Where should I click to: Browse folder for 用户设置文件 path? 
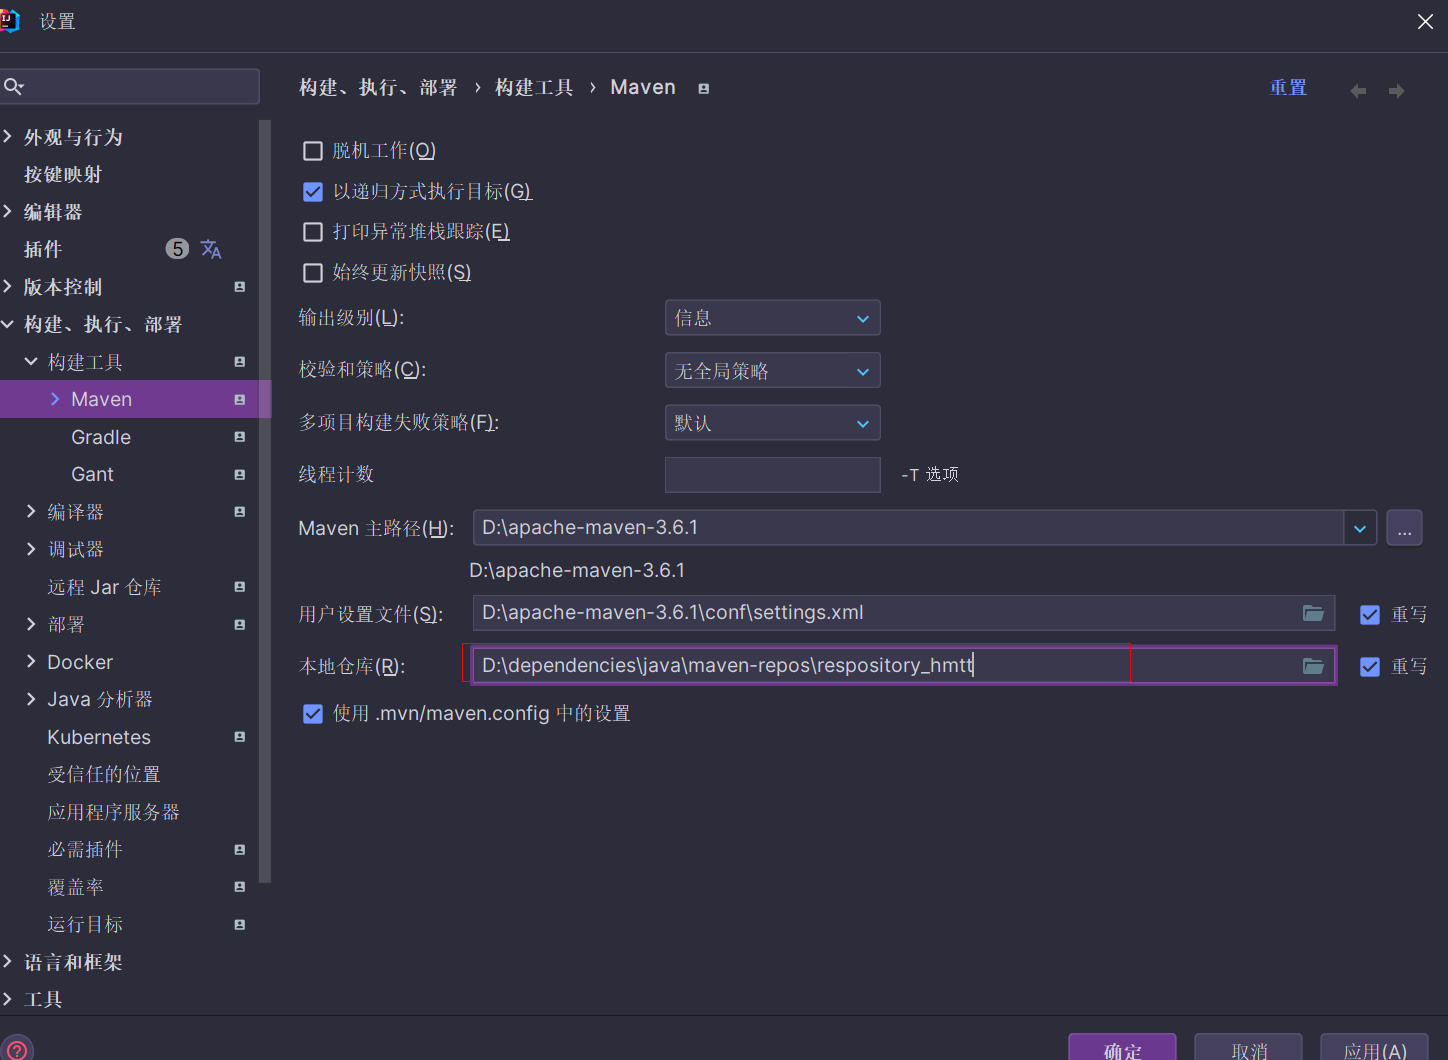[x=1313, y=613]
